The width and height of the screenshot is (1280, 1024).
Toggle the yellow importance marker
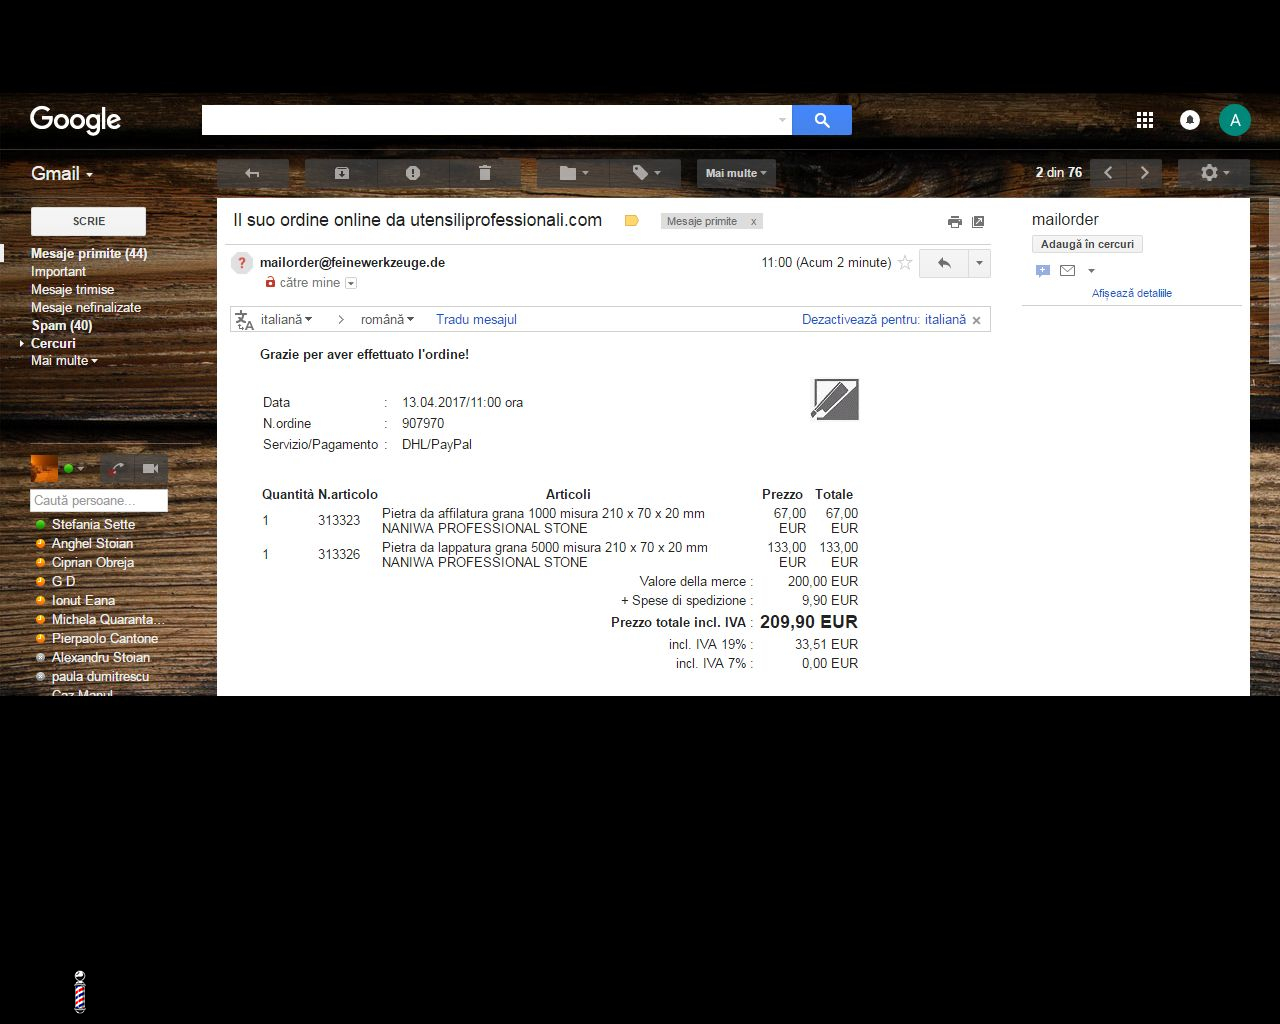632,221
